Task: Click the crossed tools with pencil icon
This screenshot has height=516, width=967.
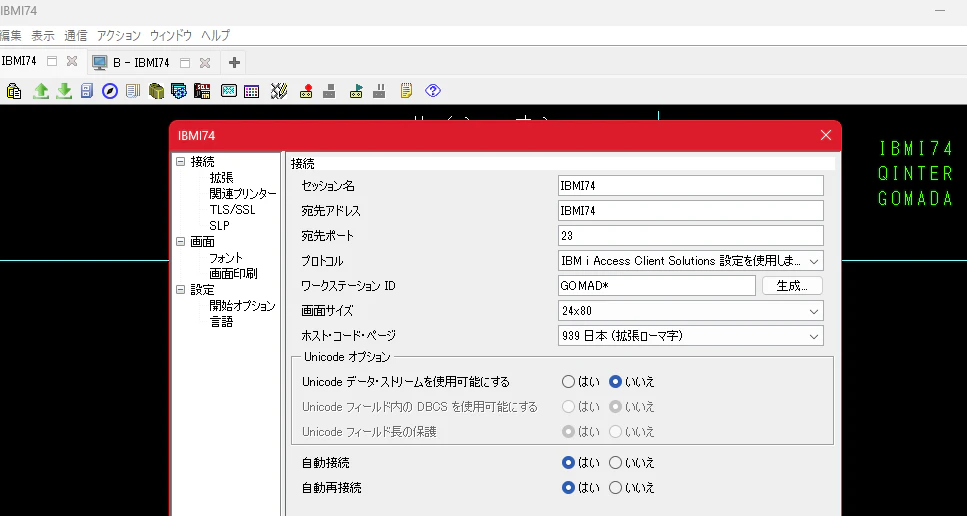Action: 279,91
